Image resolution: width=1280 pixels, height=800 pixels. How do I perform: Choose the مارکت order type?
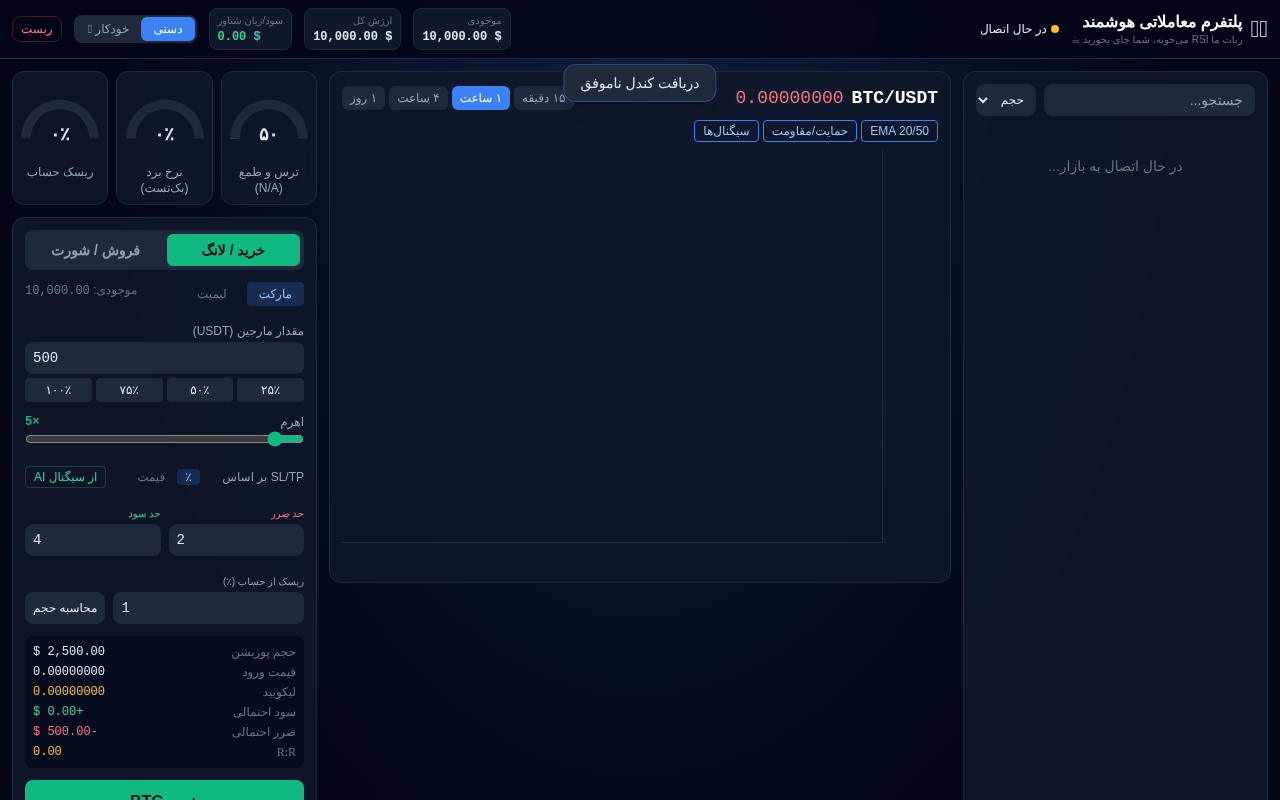(x=275, y=294)
